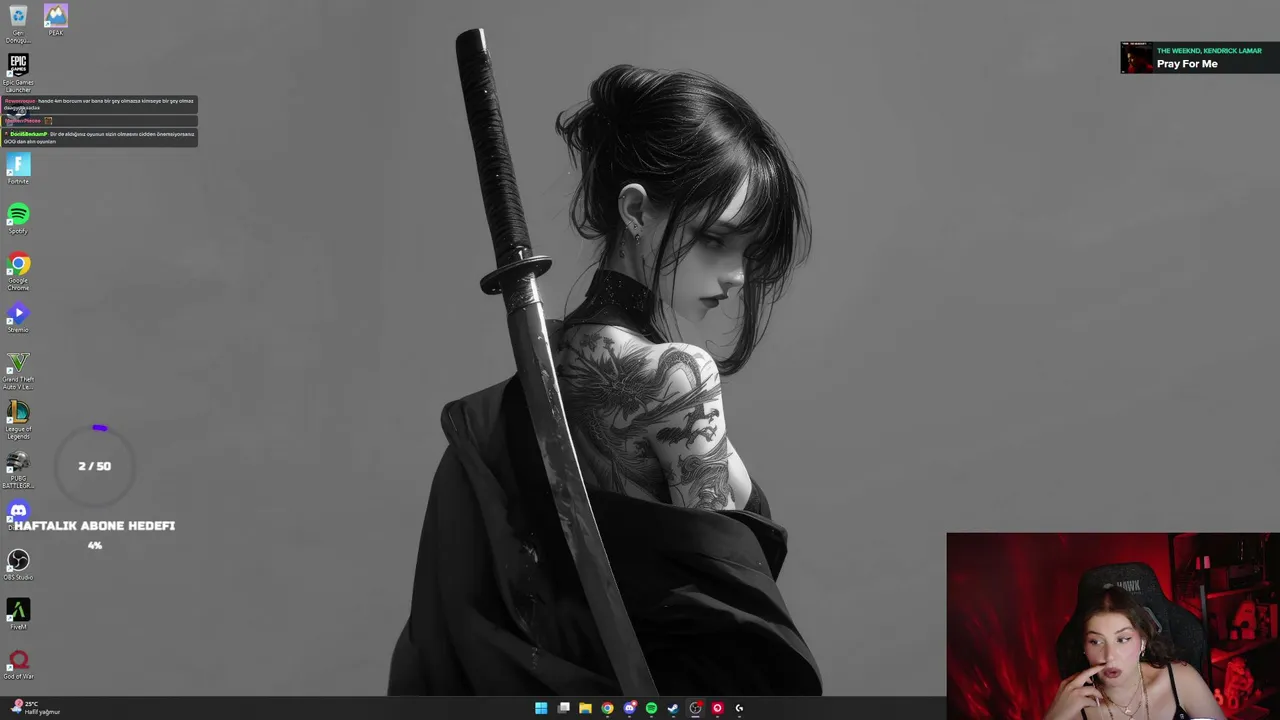Launch League of Legends from desktop
1280x720 pixels.
[x=18, y=421]
